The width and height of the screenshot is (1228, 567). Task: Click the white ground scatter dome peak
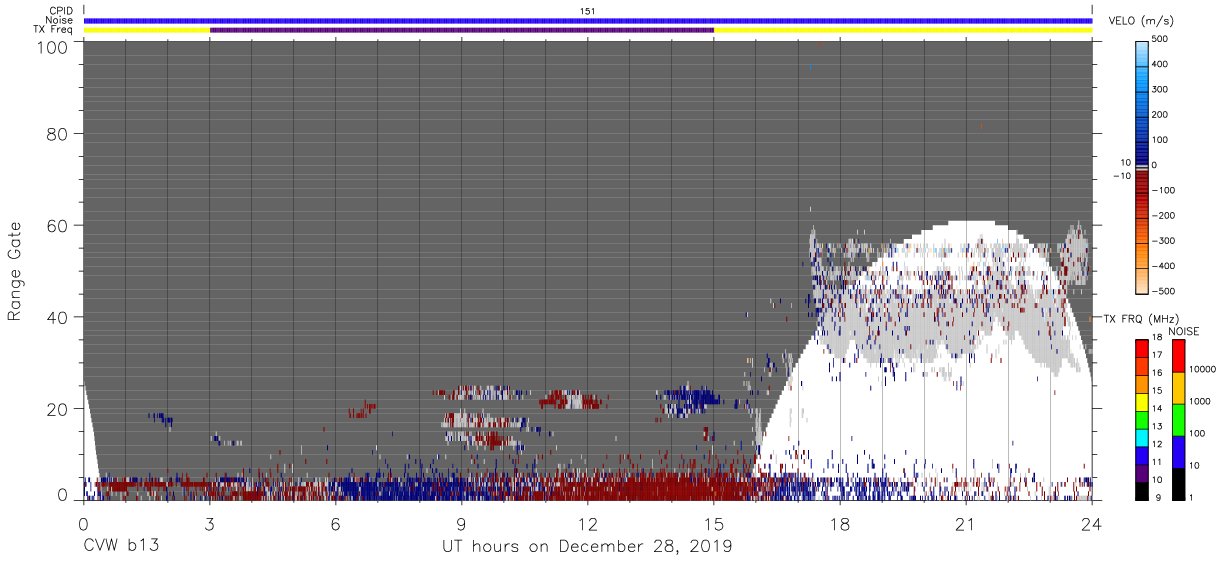[x=966, y=224]
